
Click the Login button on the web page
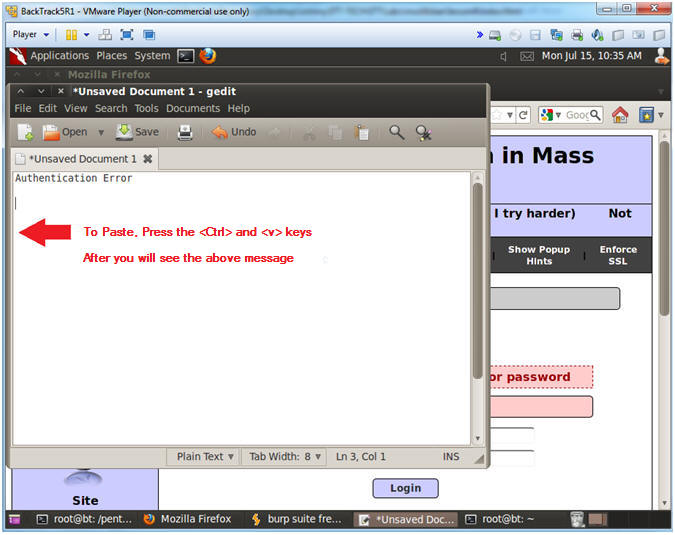pos(406,488)
